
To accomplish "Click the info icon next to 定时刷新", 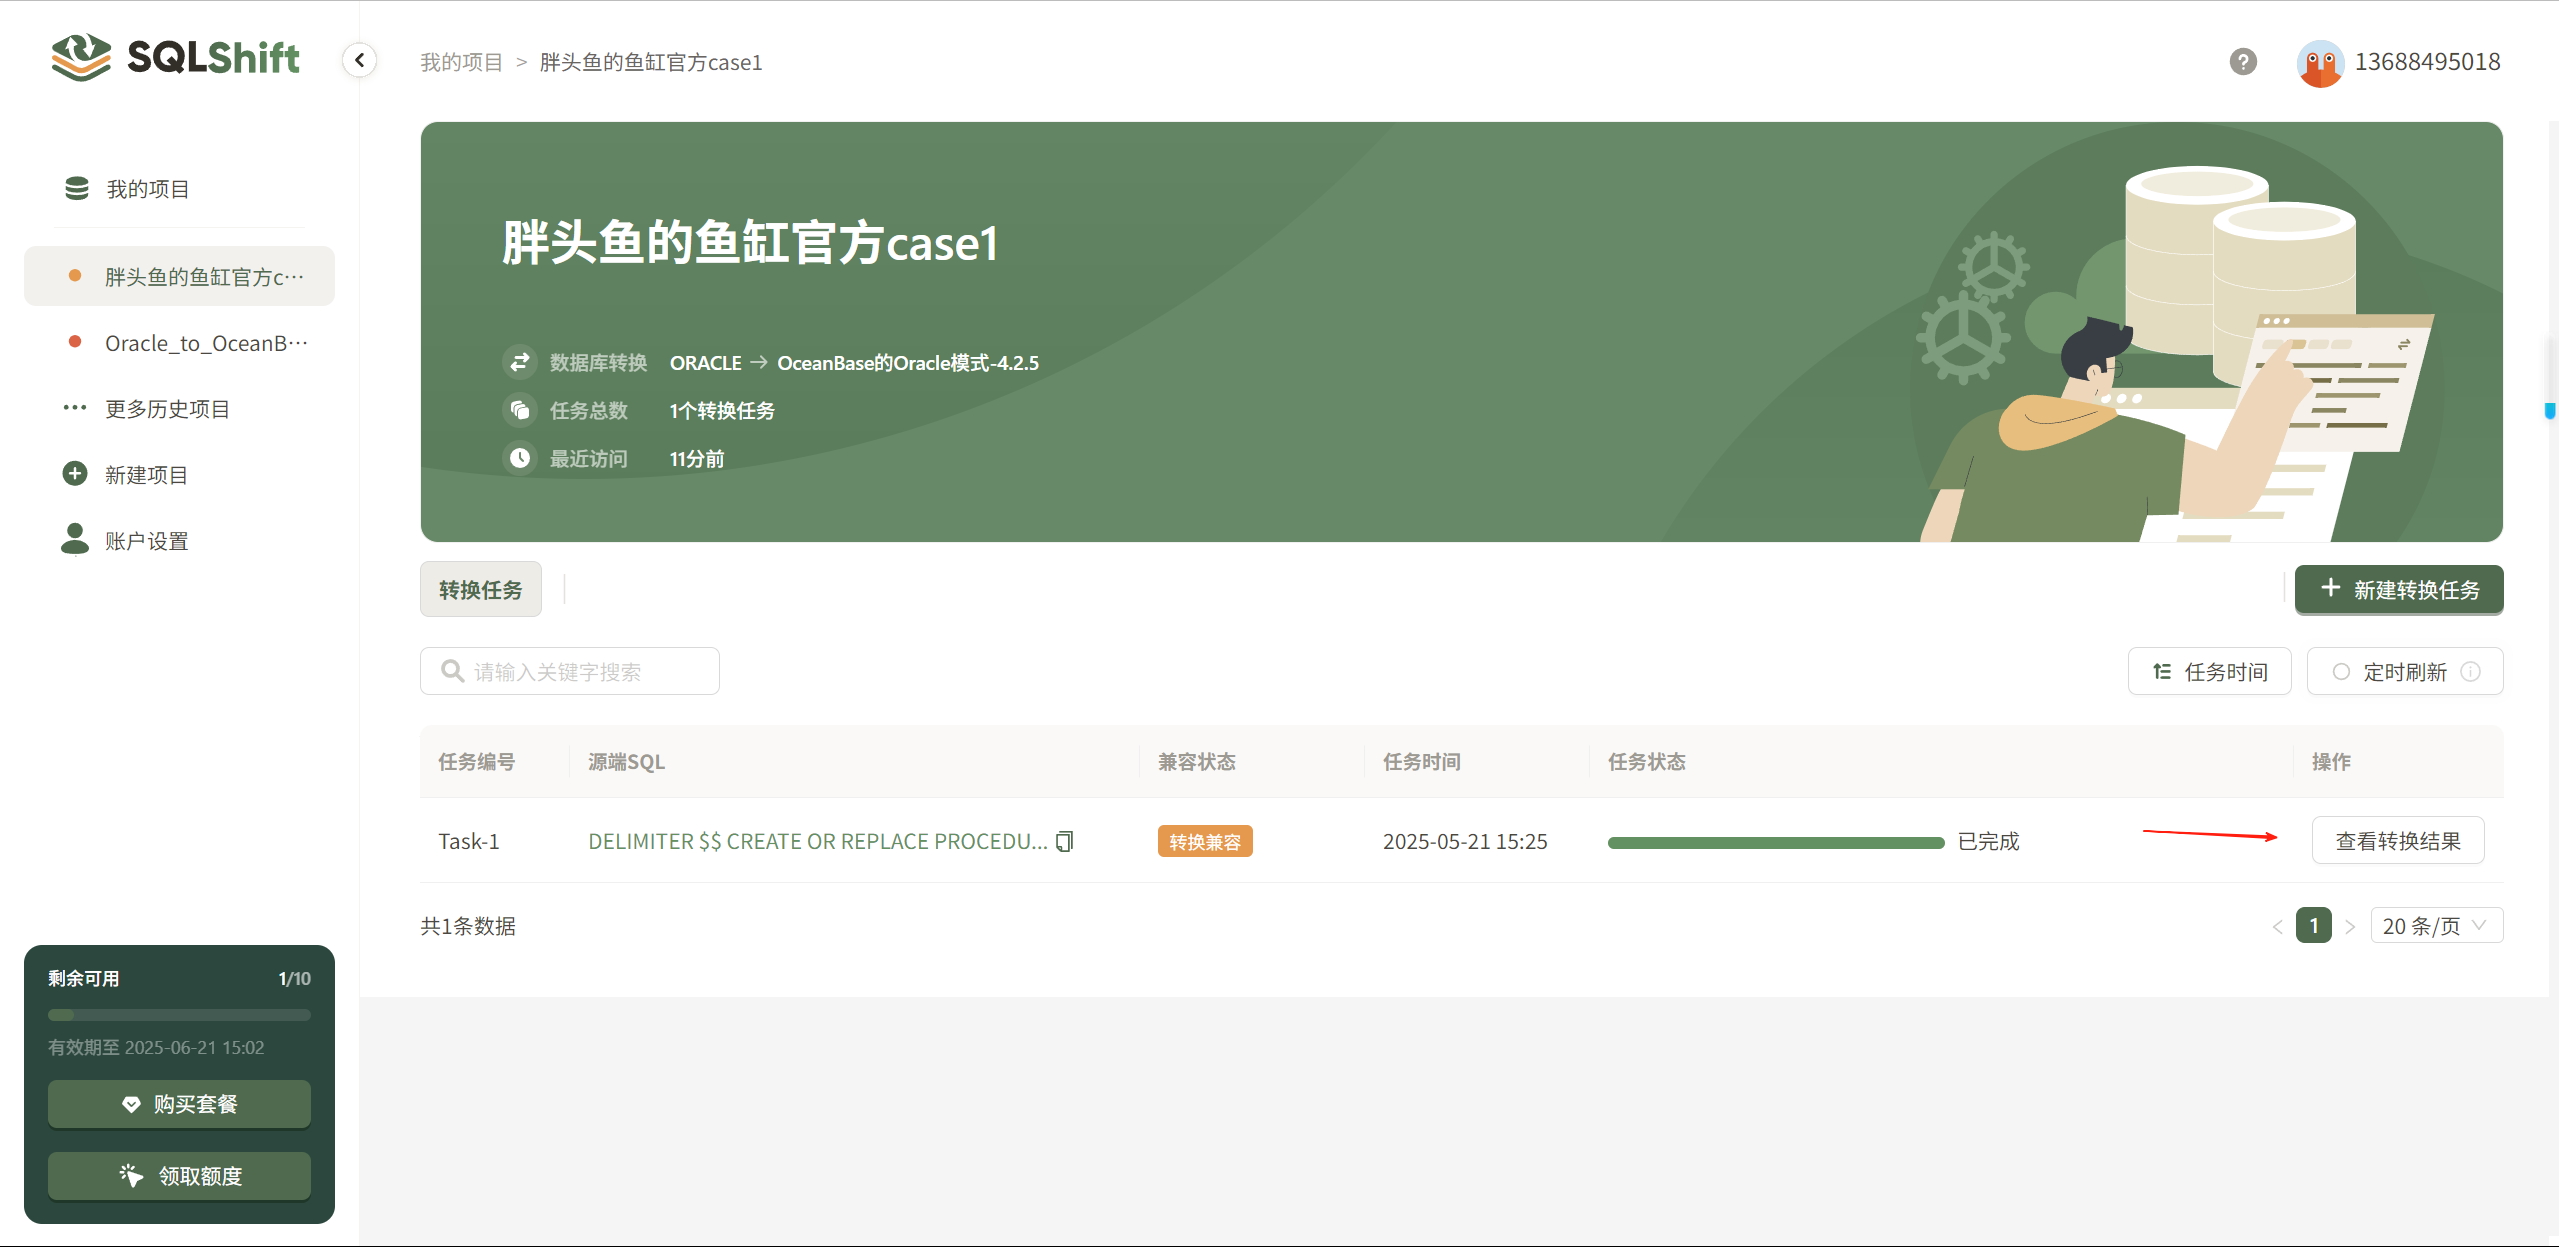I will click(x=2470, y=672).
